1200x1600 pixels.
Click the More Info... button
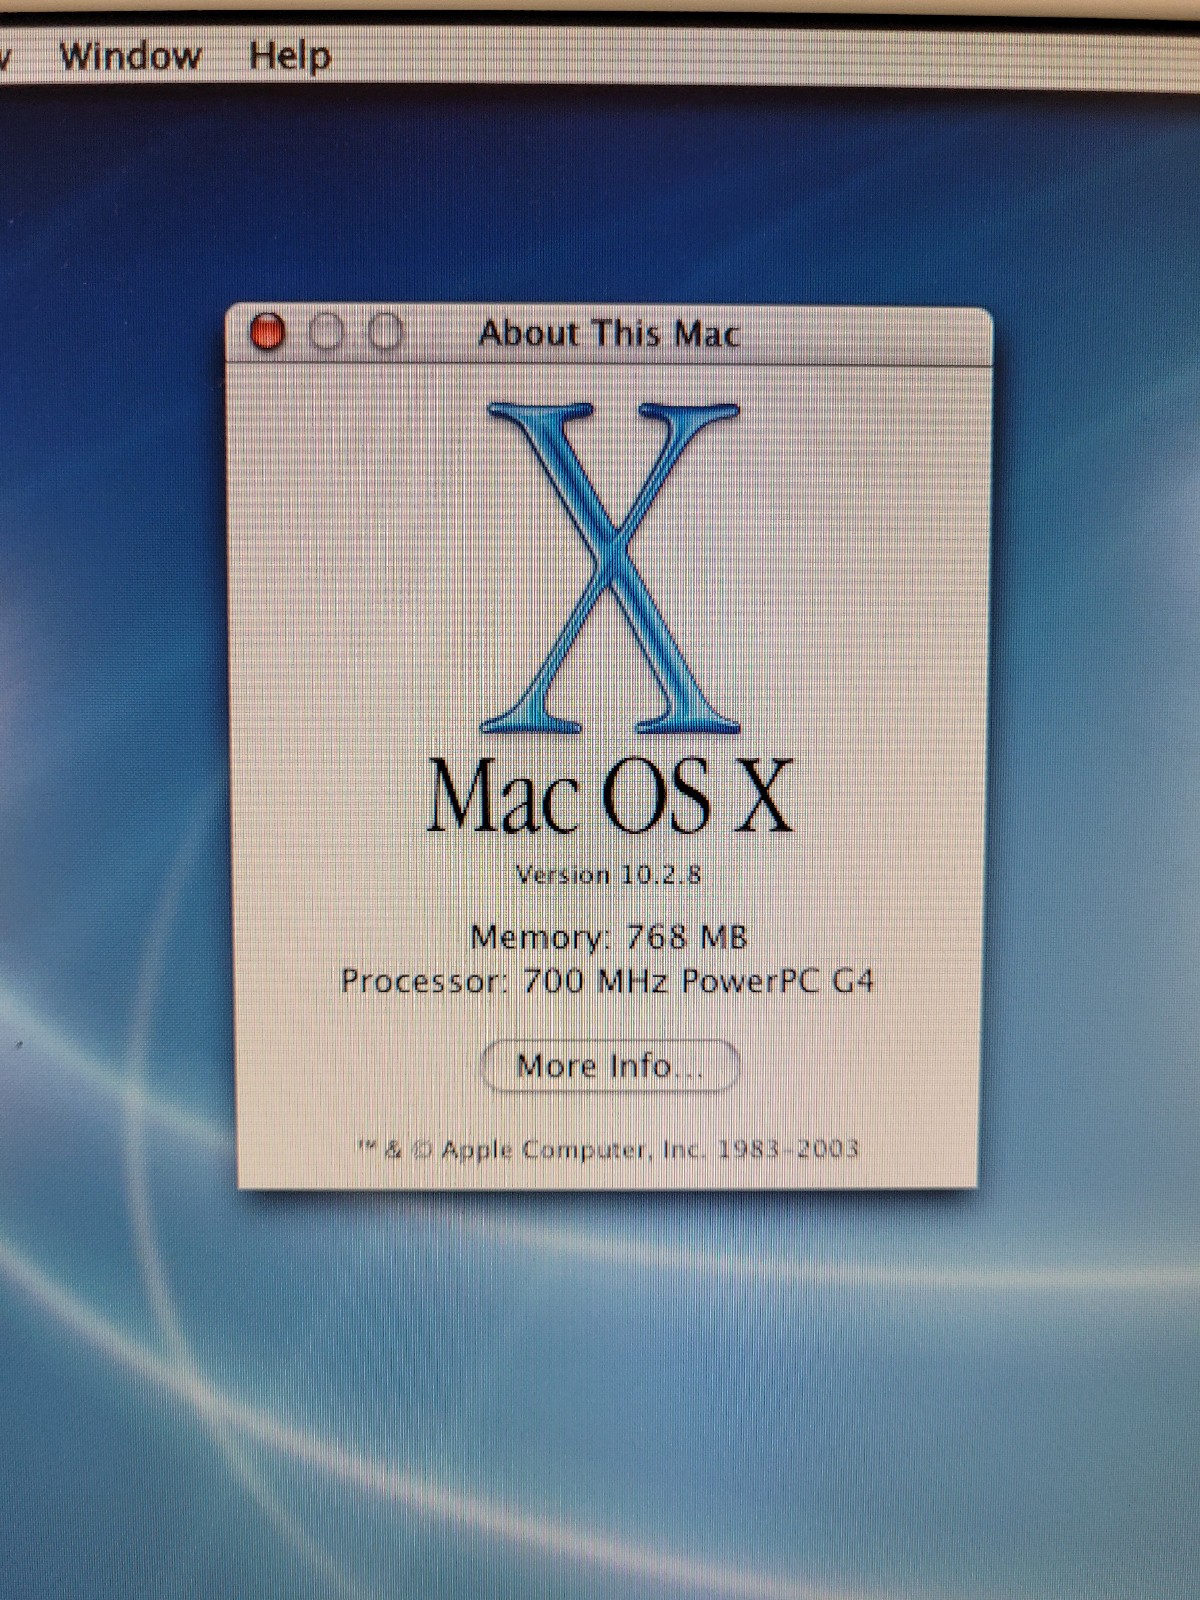coord(610,1066)
